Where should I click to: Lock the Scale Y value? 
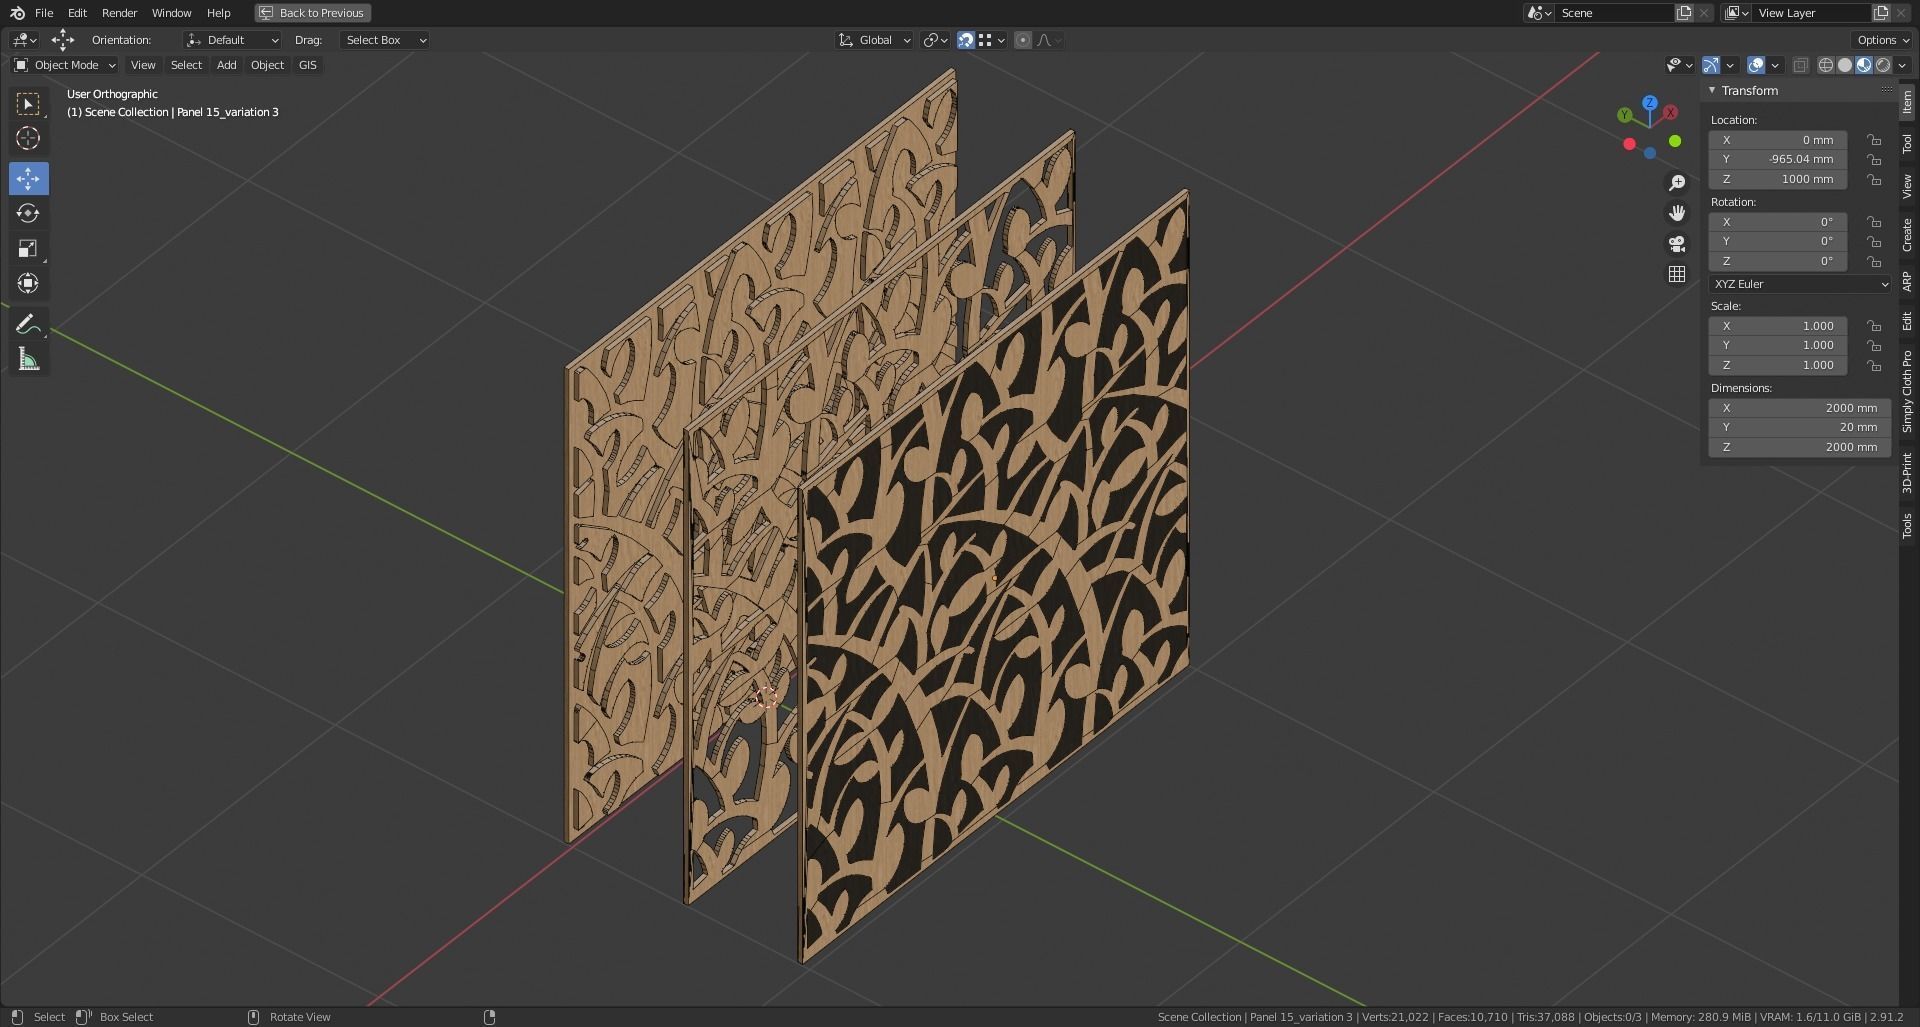click(x=1874, y=346)
